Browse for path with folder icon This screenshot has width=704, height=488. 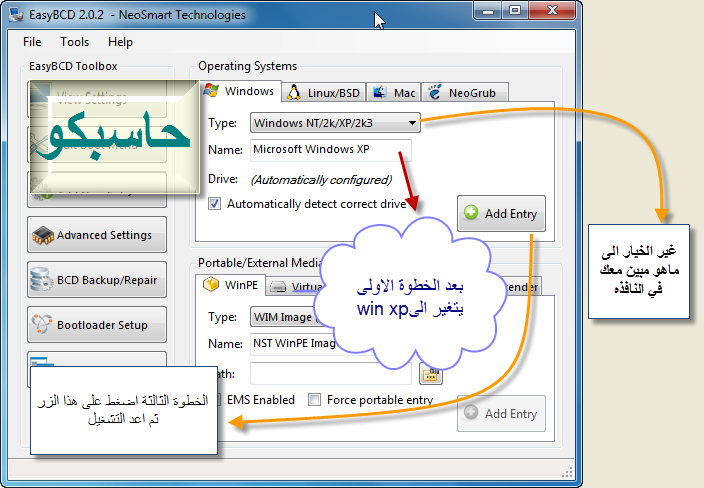pos(431,374)
